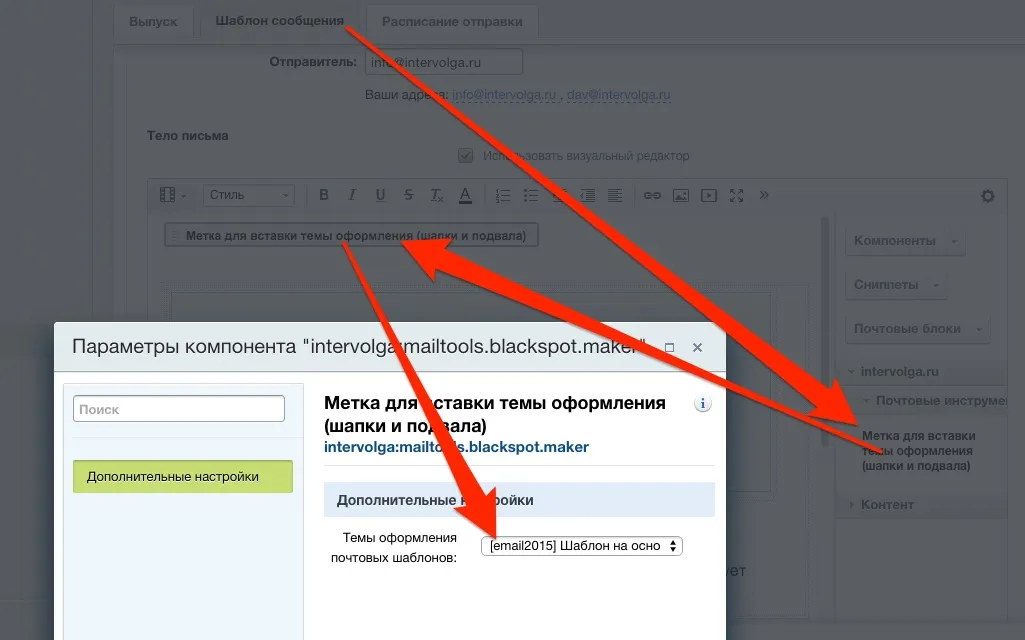Apply underline formatting to text
Viewport: 1025px width, 640px height.
click(x=380, y=195)
